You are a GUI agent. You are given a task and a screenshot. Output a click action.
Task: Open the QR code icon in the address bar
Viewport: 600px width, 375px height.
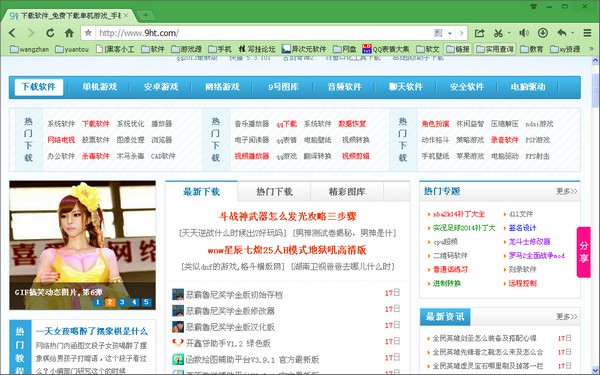click(438, 33)
